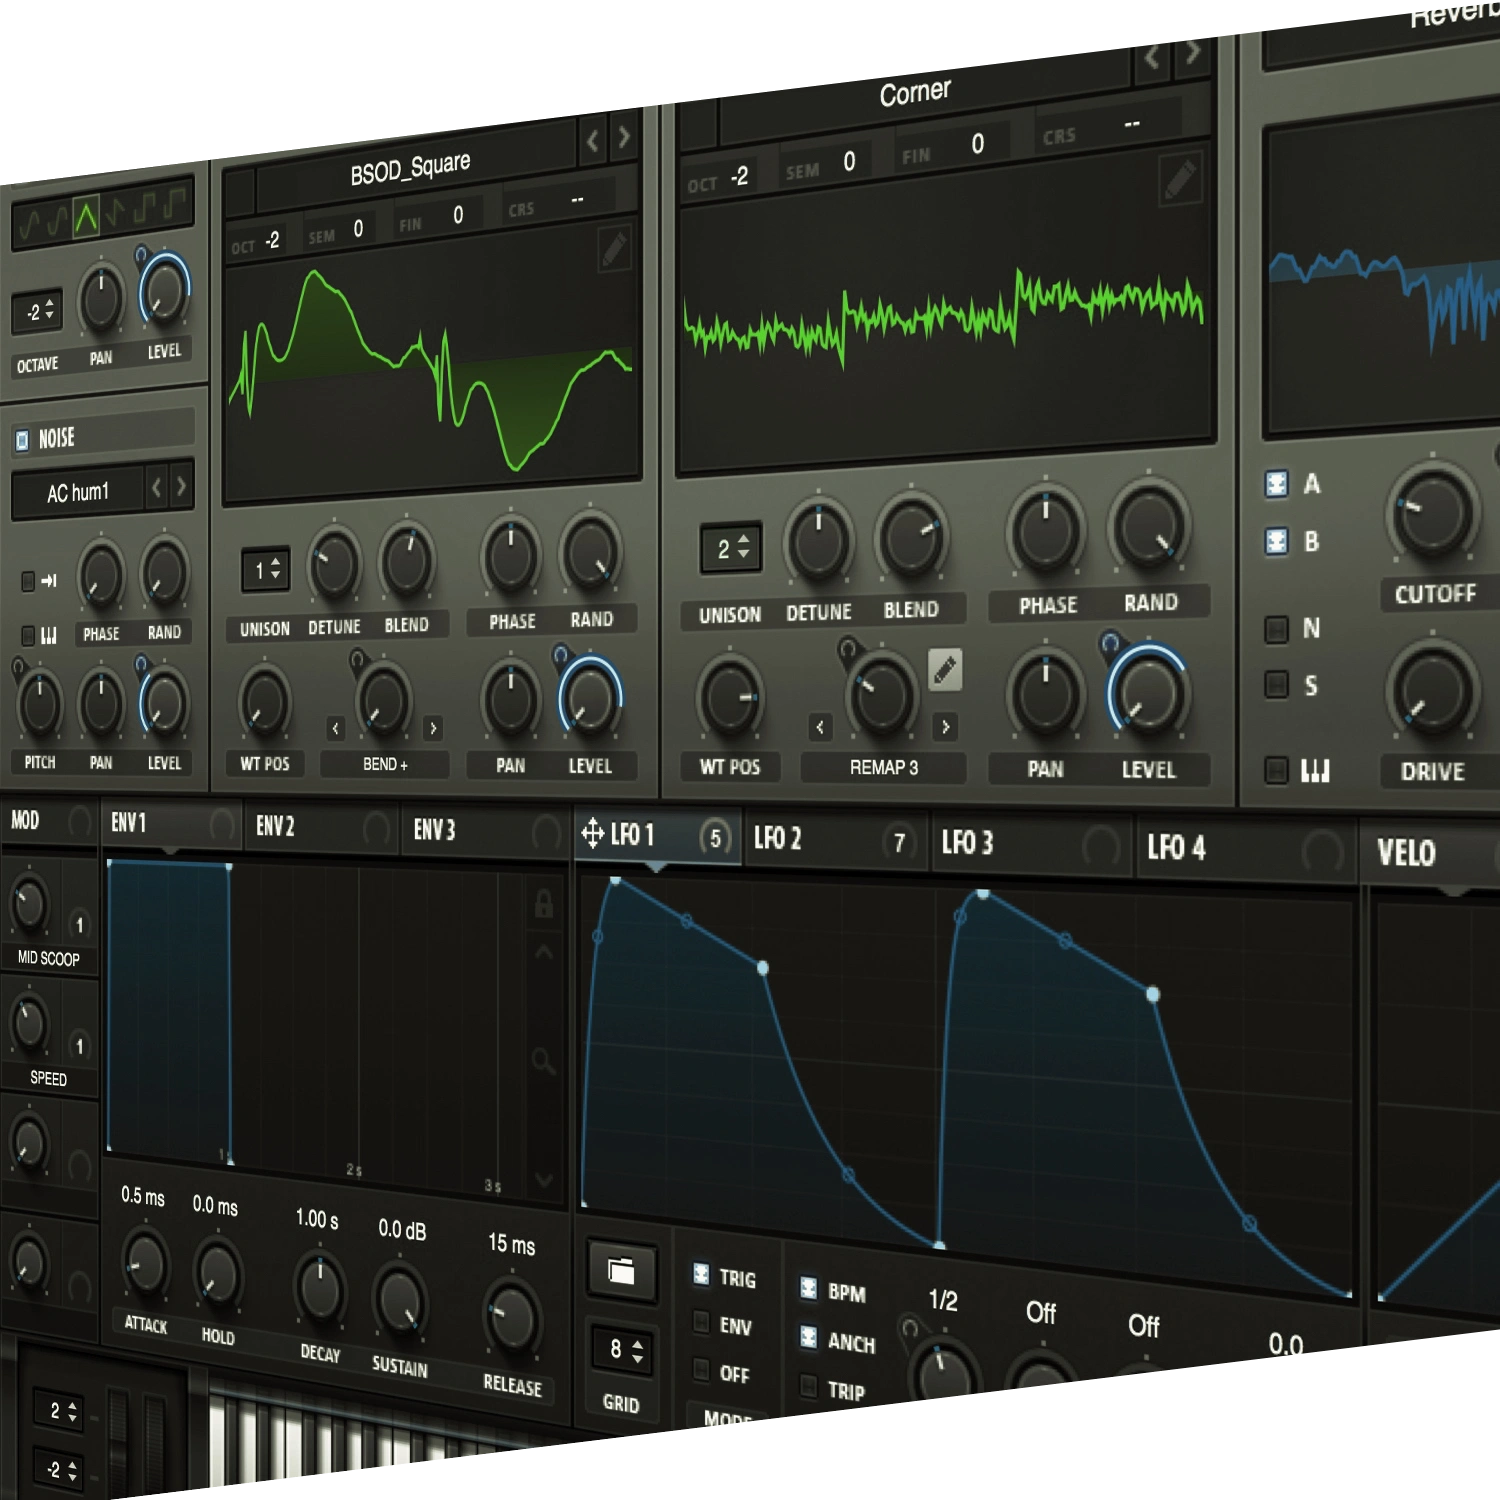The width and height of the screenshot is (1500, 1500).
Task: Open the LFO shape folder browser
Action: (621, 1271)
